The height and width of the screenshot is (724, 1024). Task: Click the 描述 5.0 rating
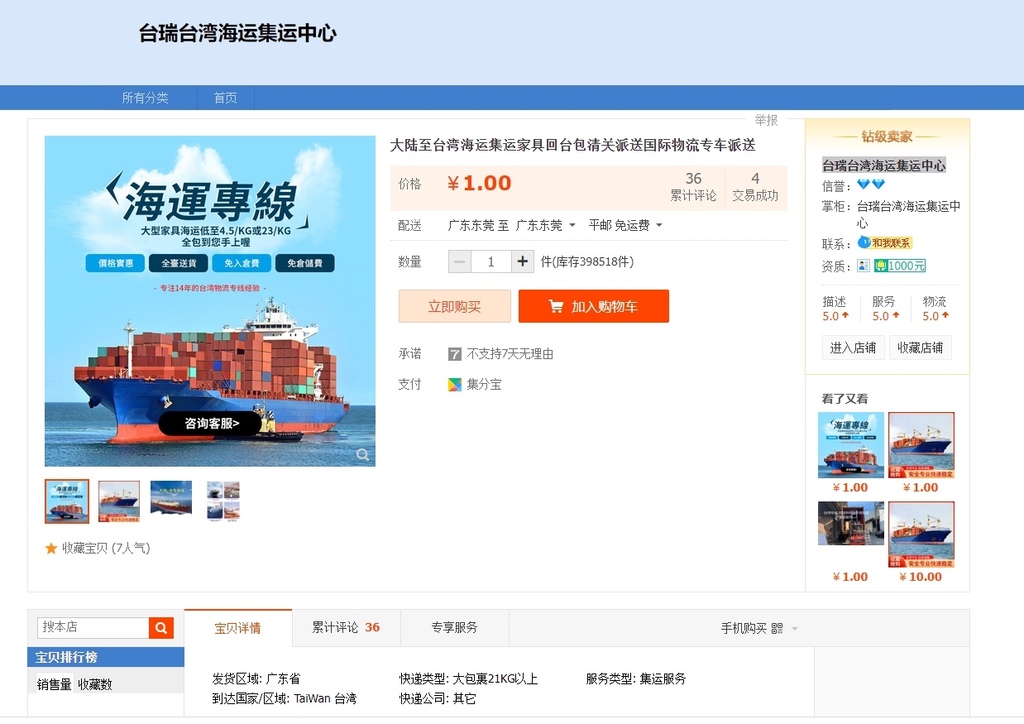coord(835,308)
